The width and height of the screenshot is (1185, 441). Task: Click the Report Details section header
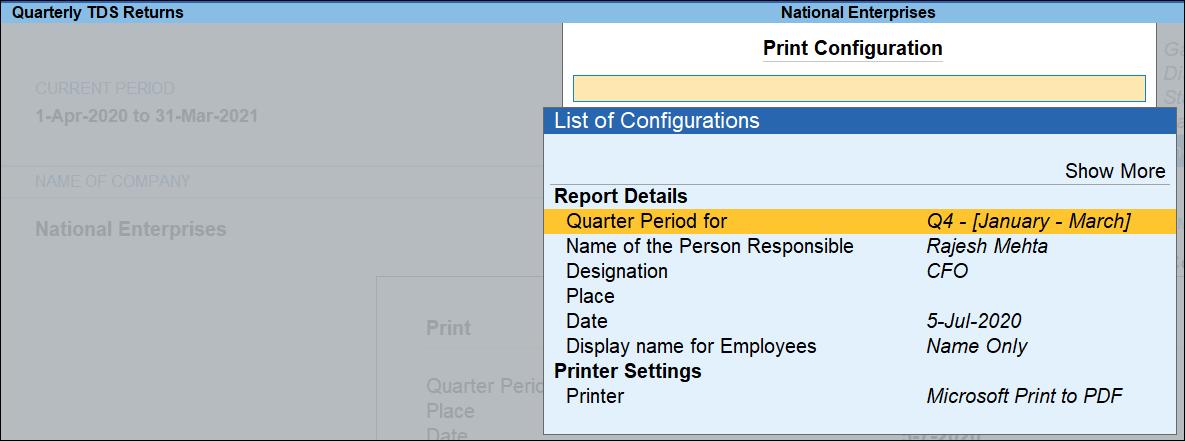click(x=620, y=196)
